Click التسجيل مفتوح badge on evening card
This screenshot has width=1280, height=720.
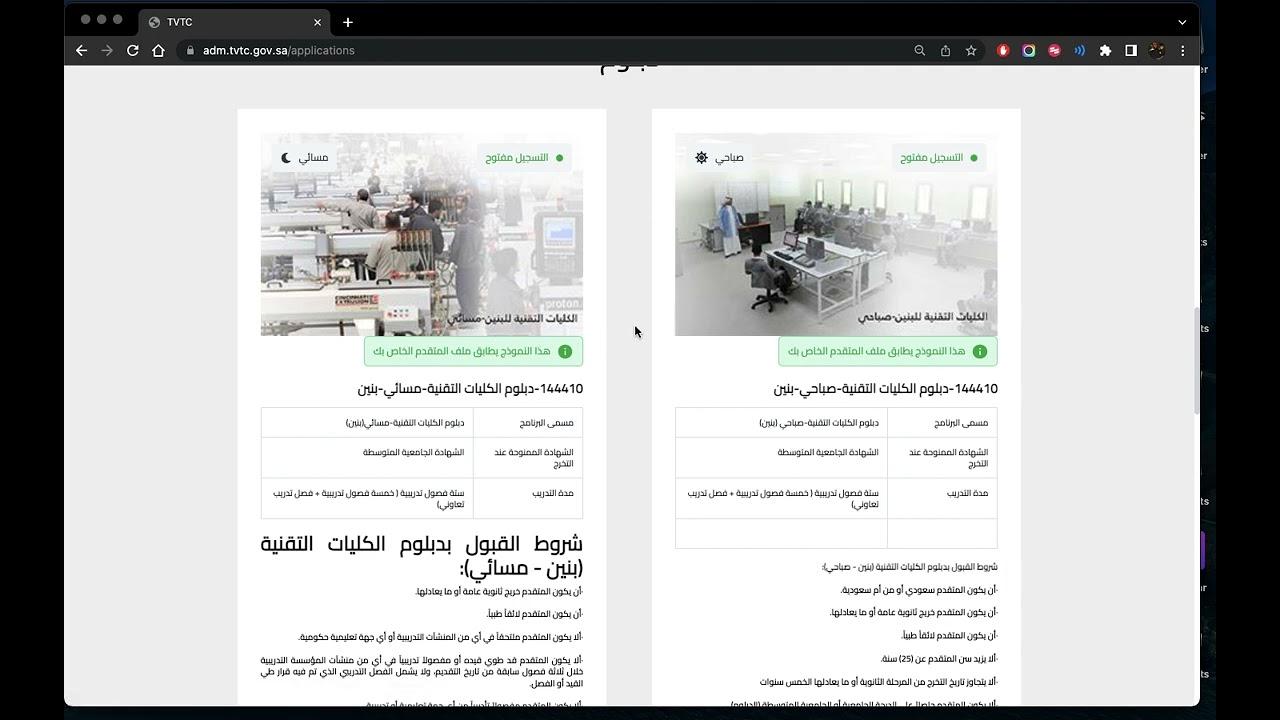pos(524,157)
